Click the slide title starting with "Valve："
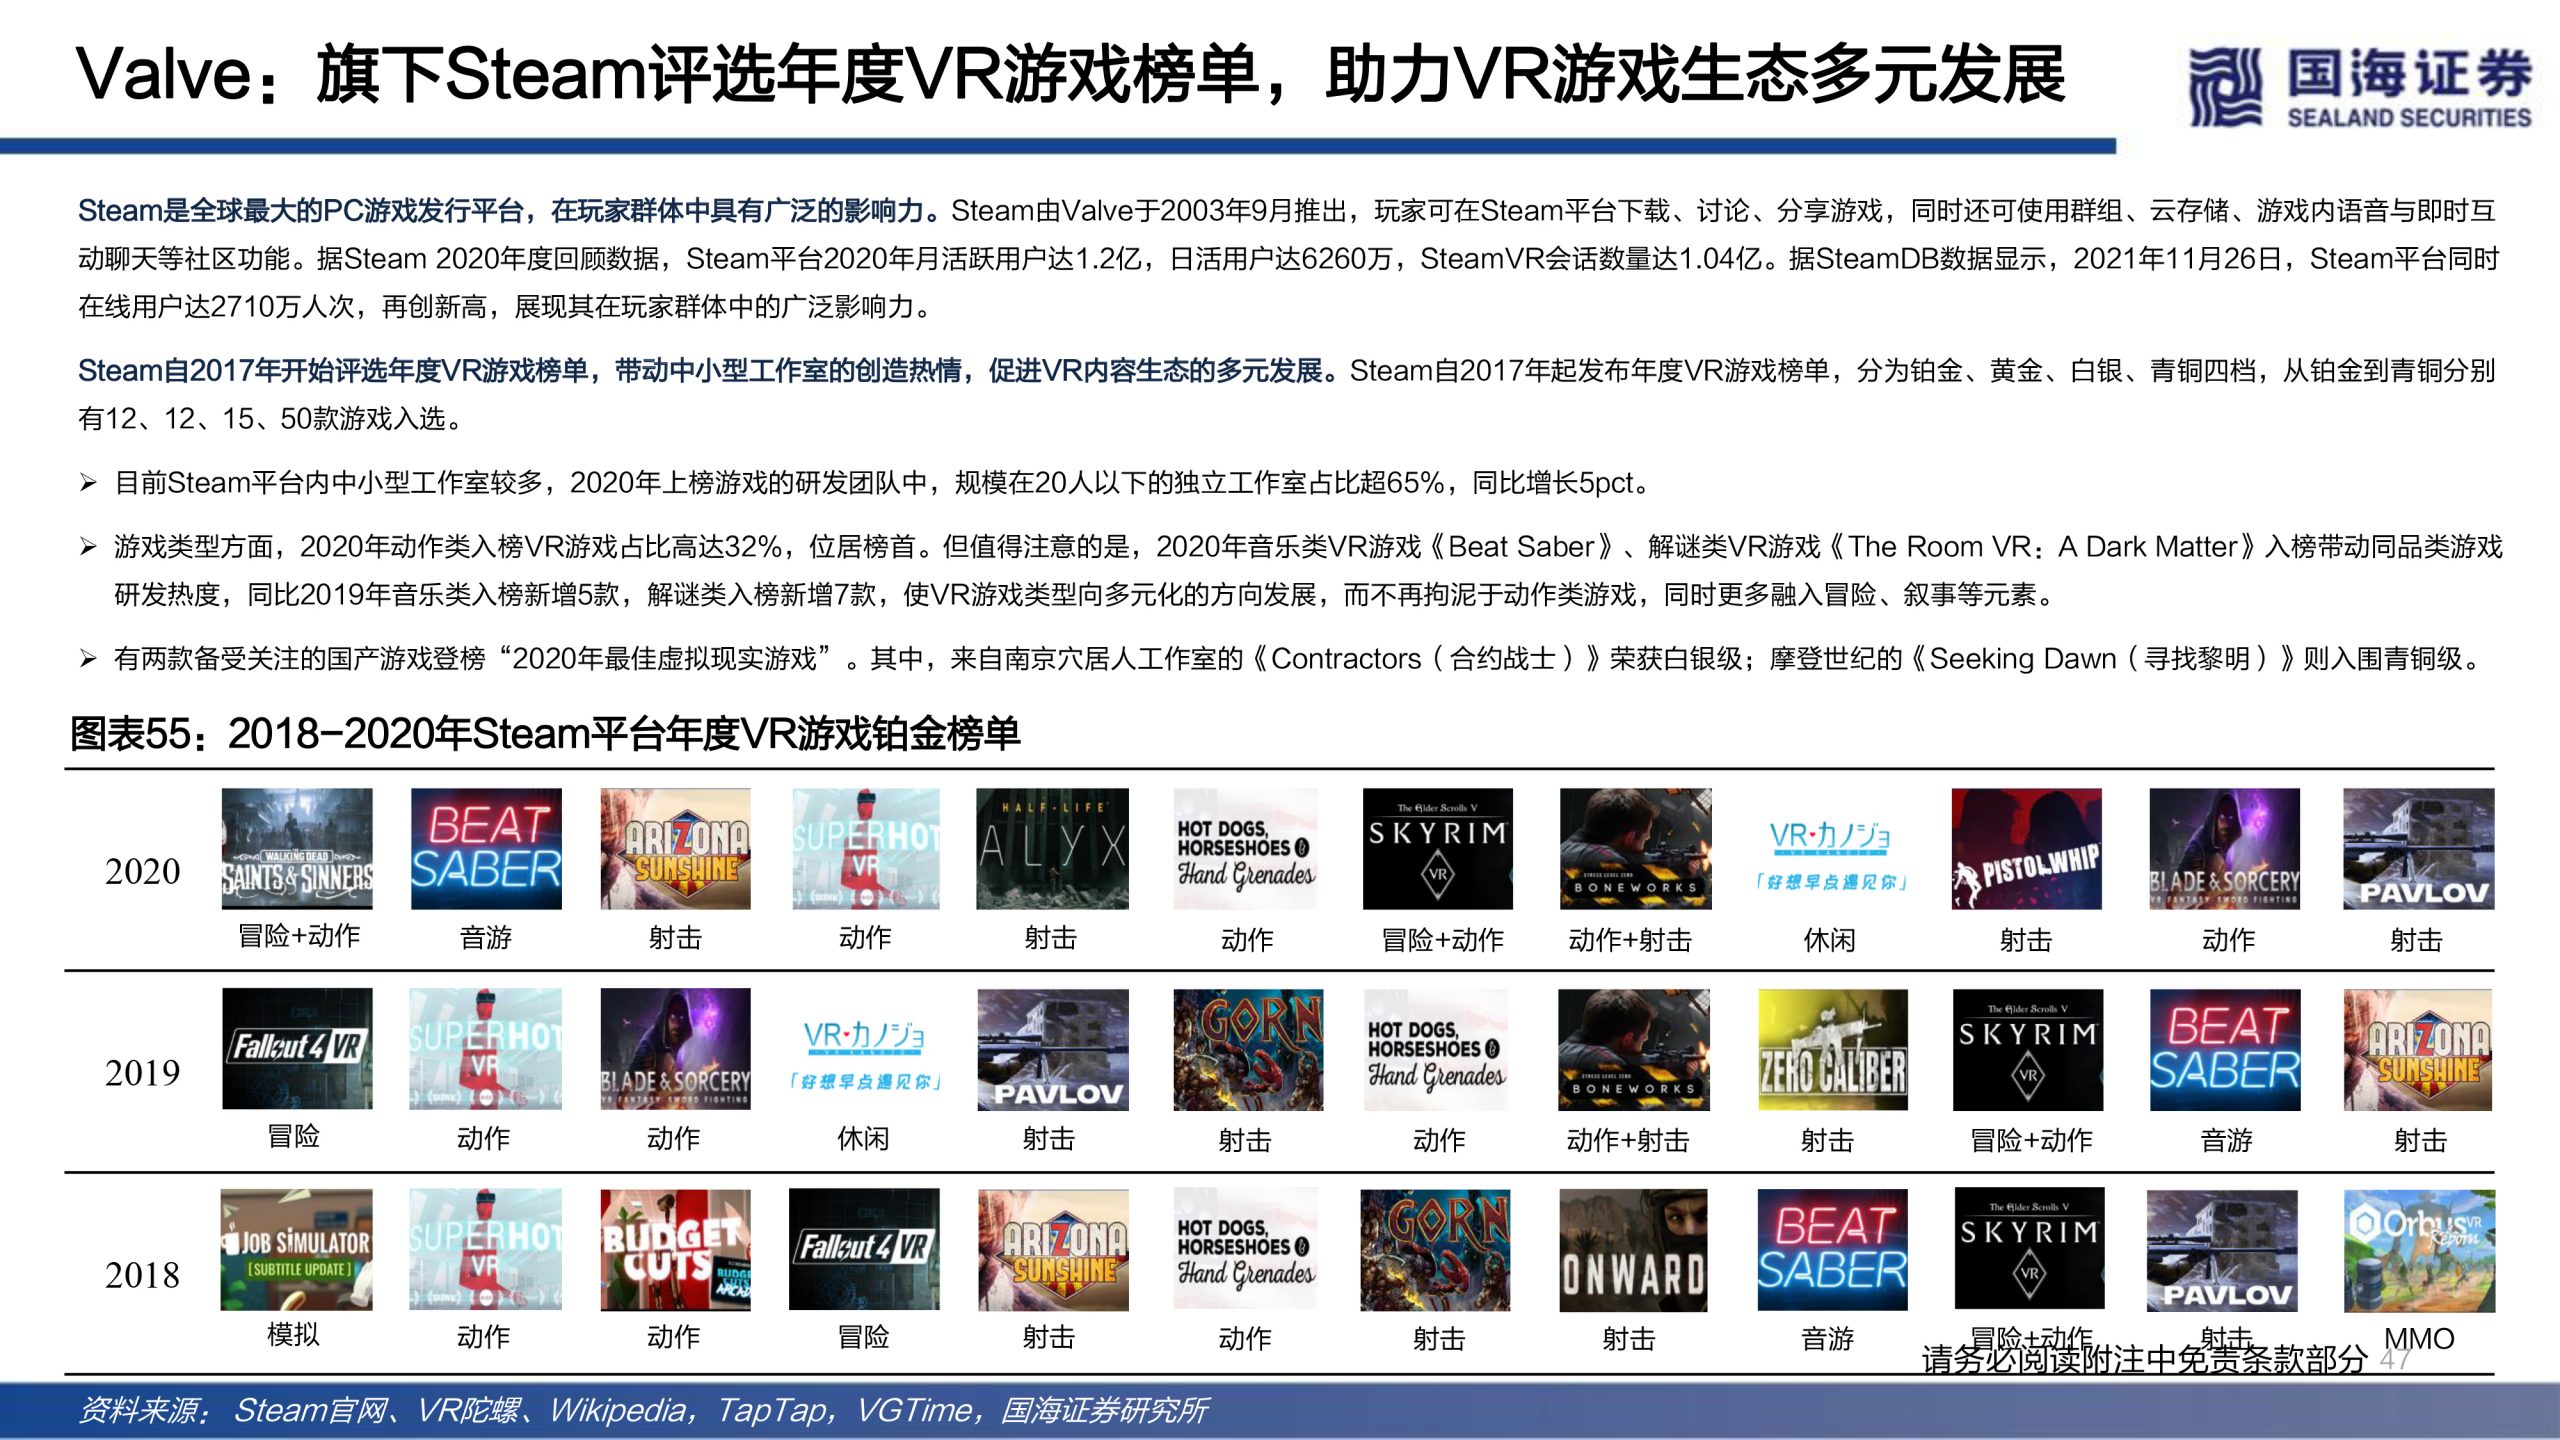 point(1071,74)
